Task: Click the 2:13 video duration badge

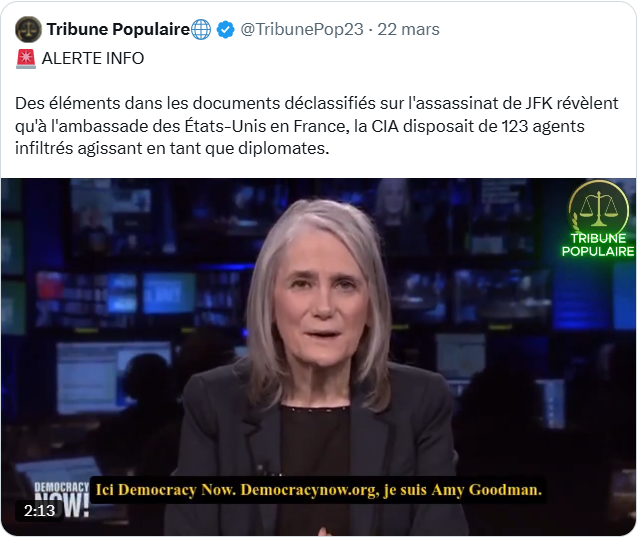Action: 39,511
